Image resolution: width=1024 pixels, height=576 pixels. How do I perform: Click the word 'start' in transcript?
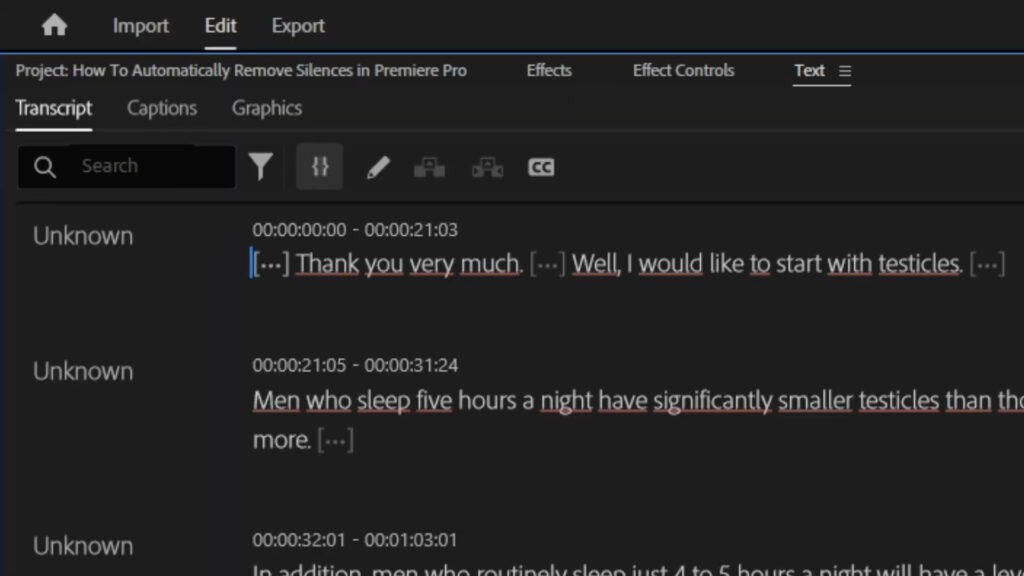[x=798, y=264]
